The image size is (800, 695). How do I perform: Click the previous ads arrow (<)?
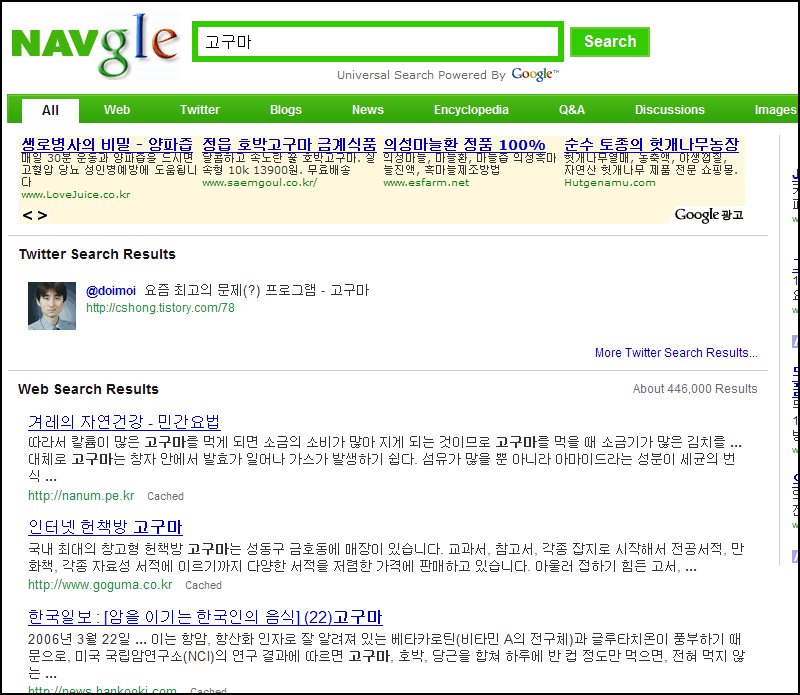click(x=28, y=215)
